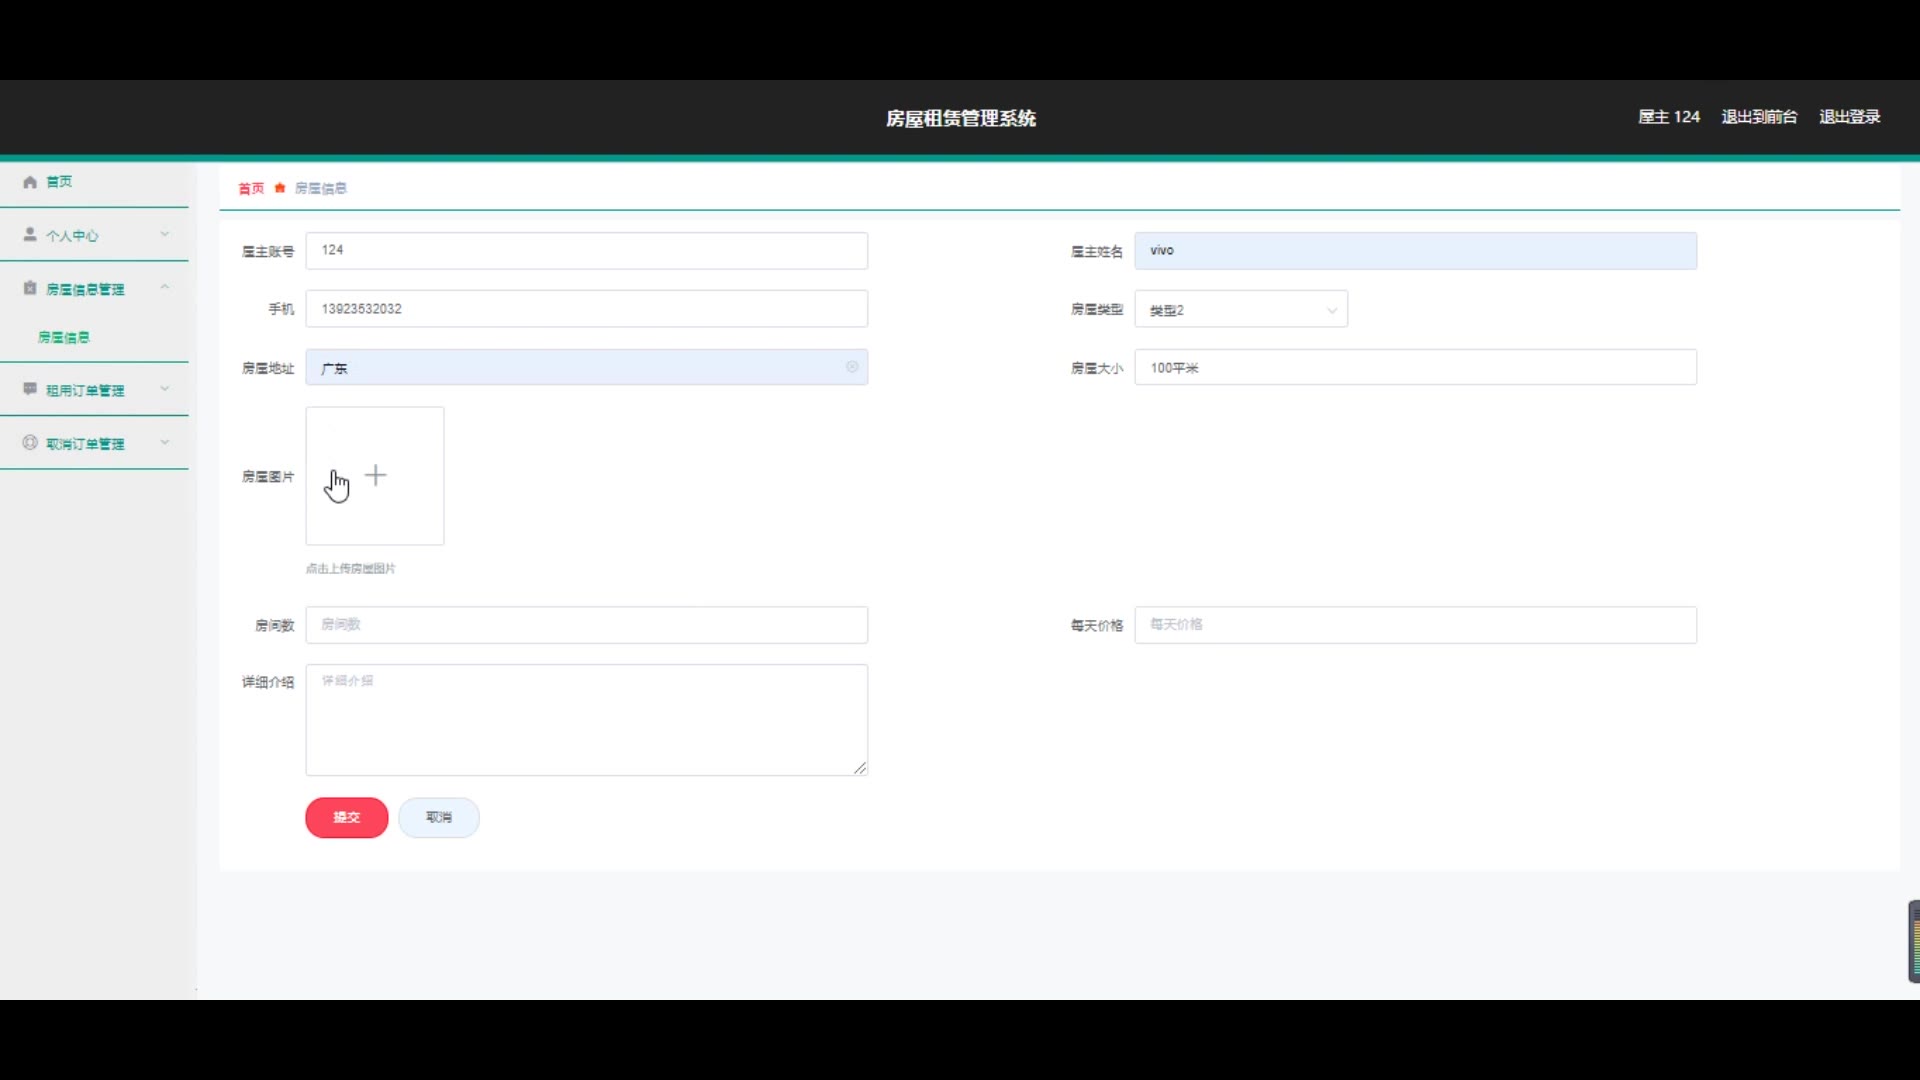Select the 房屋信息 submenu item

point(64,337)
